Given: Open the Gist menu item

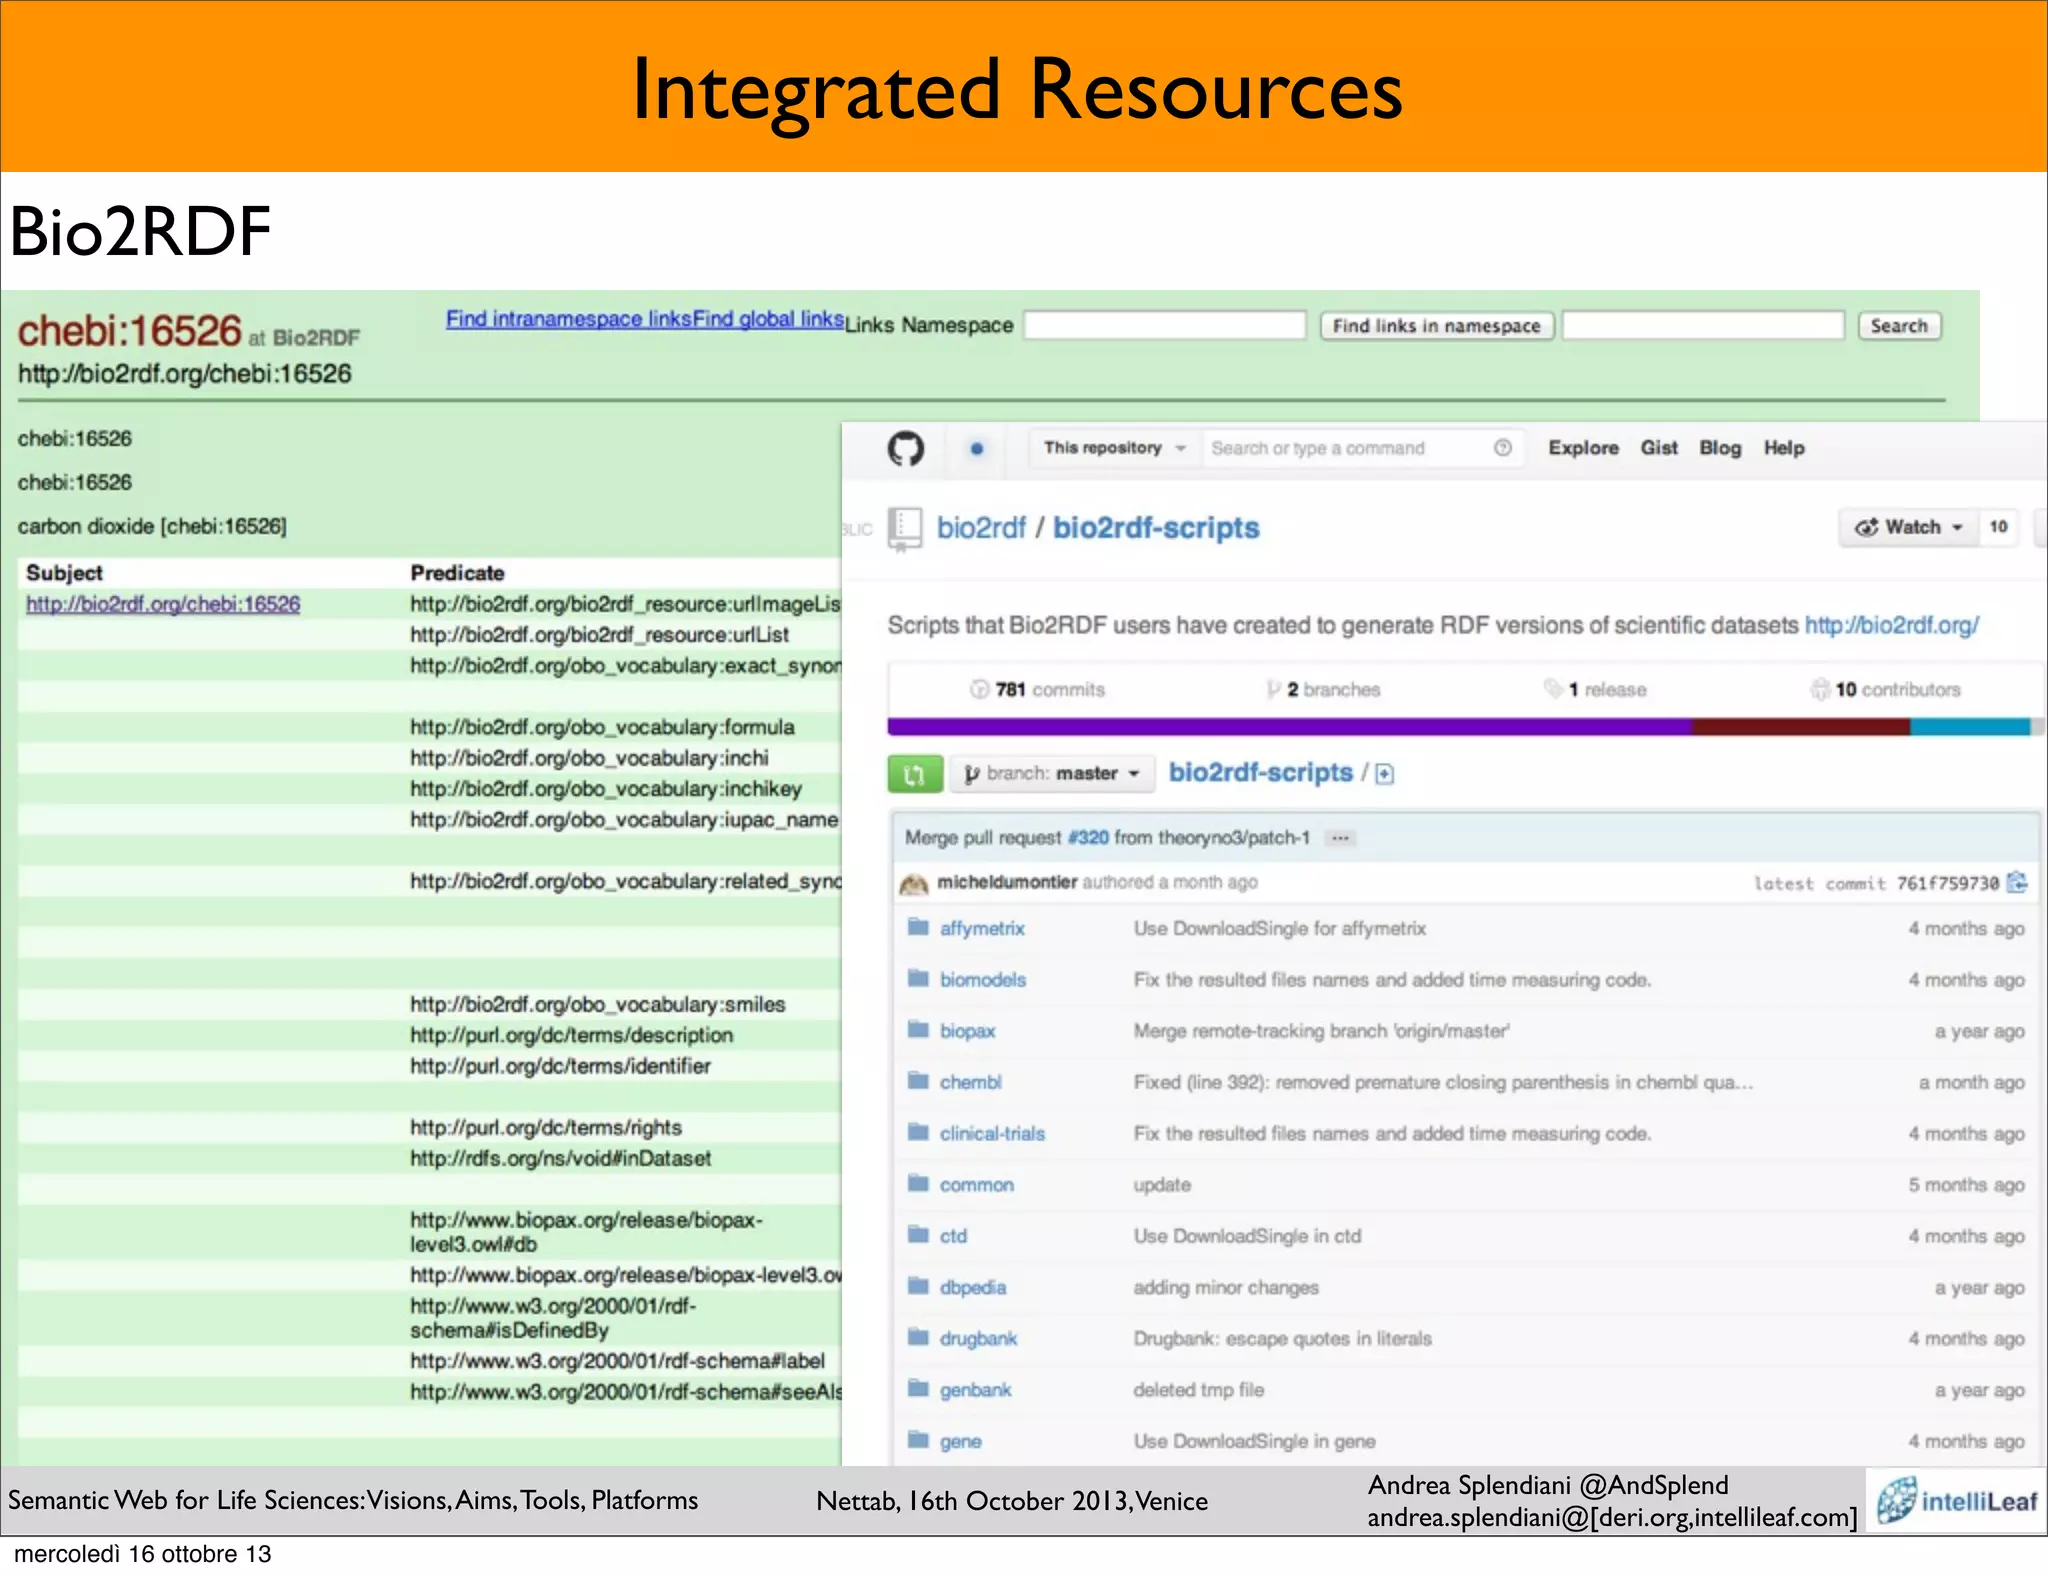Looking at the screenshot, I should (x=1658, y=448).
